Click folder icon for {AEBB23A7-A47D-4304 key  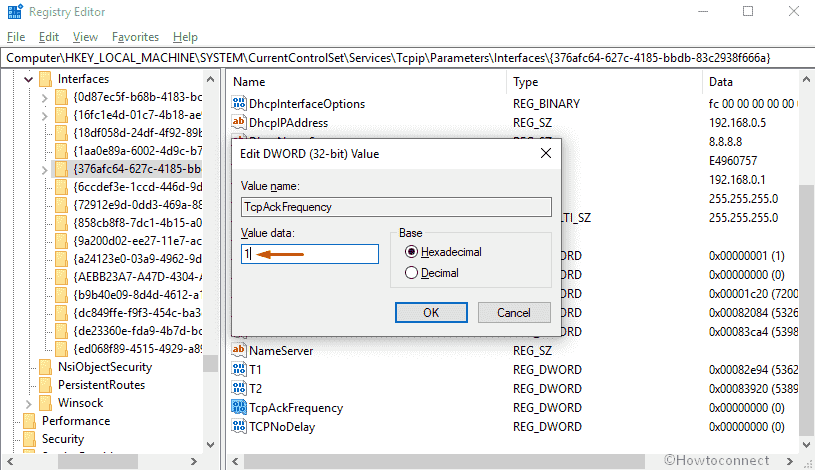(x=61, y=277)
